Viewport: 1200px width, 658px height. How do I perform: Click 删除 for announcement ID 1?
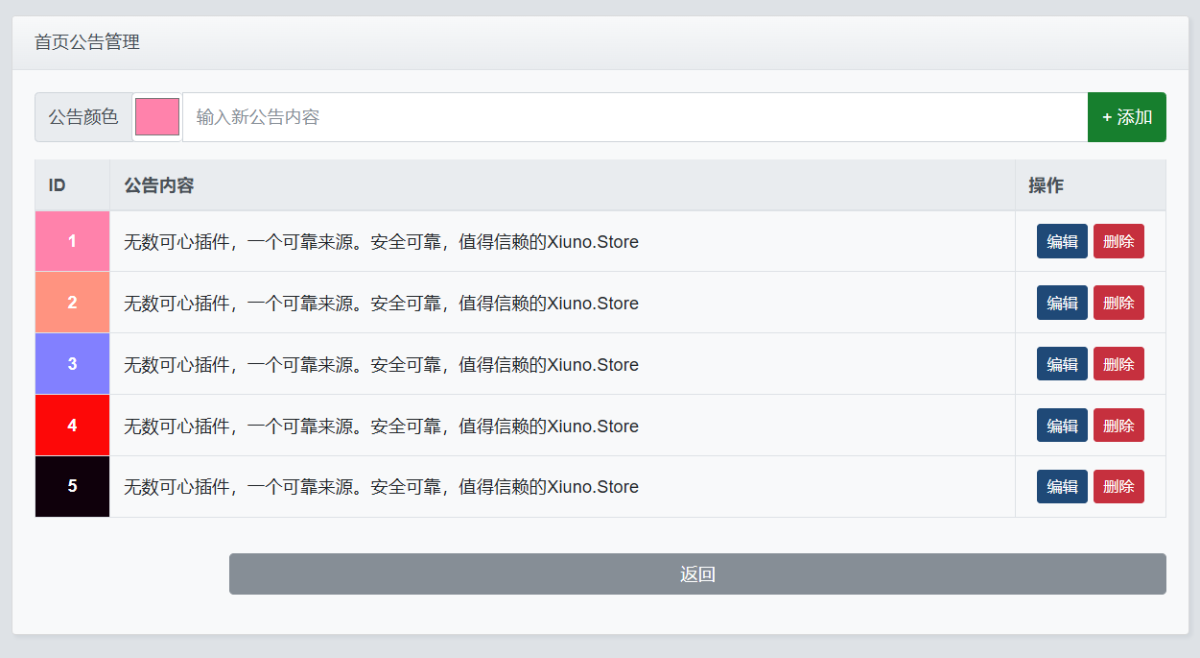[1118, 241]
